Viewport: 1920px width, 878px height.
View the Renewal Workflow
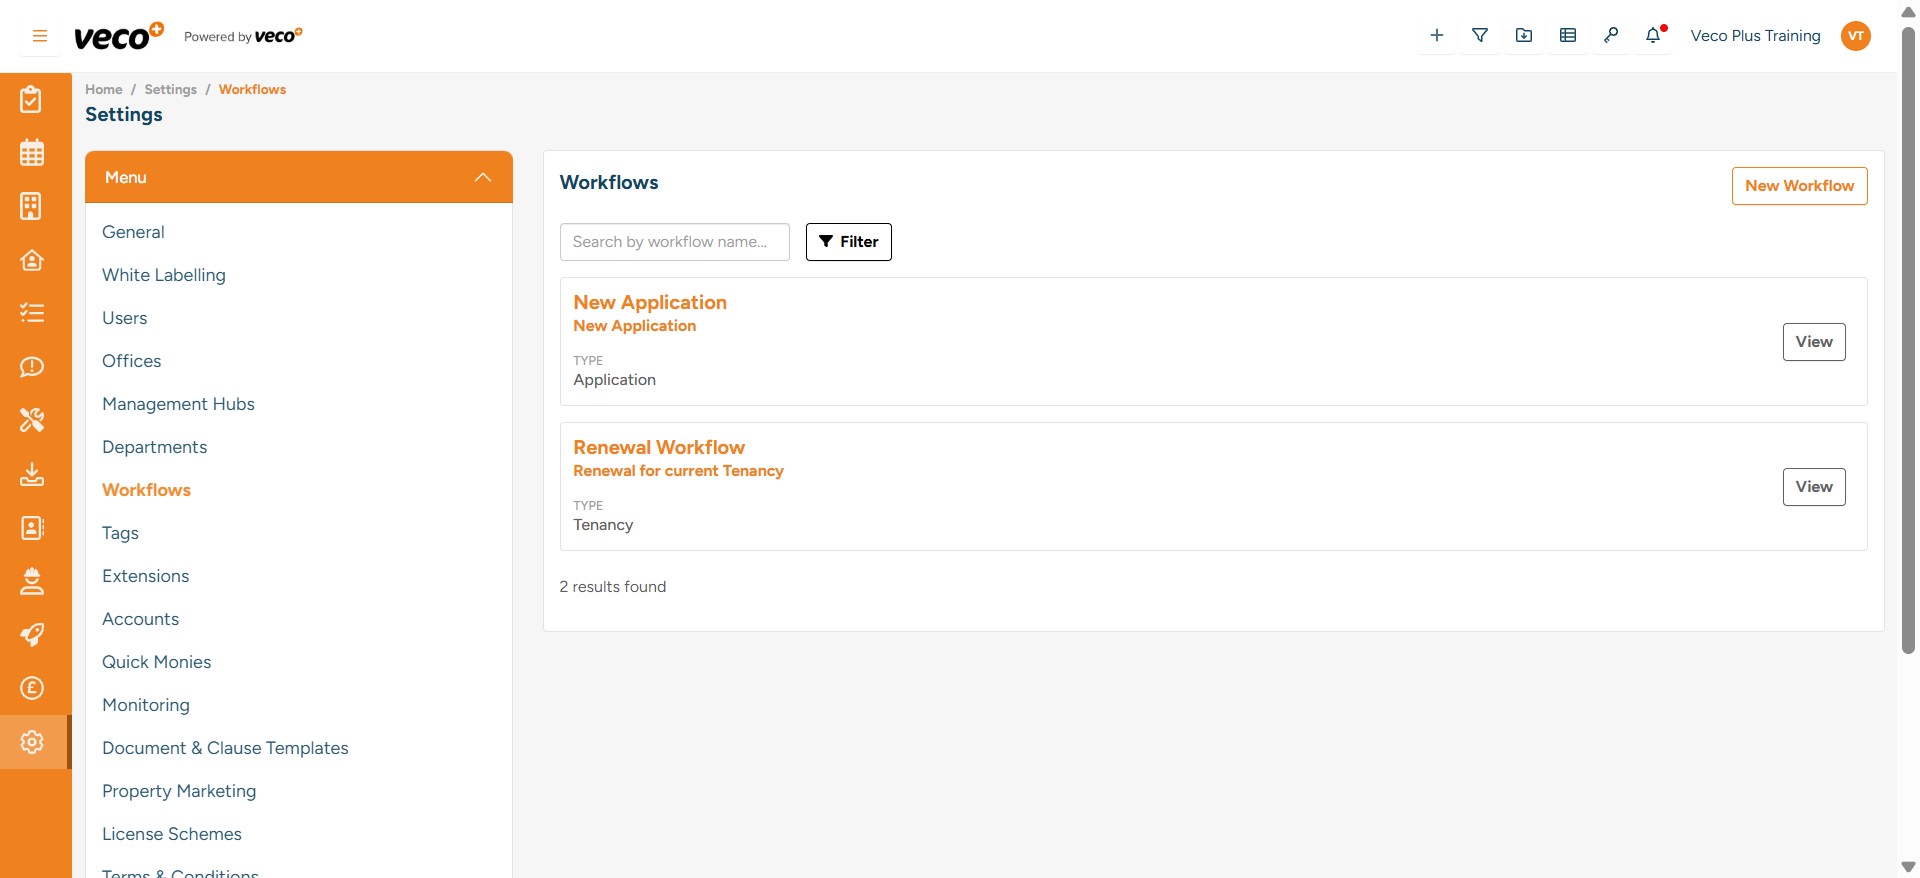pos(1813,487)
